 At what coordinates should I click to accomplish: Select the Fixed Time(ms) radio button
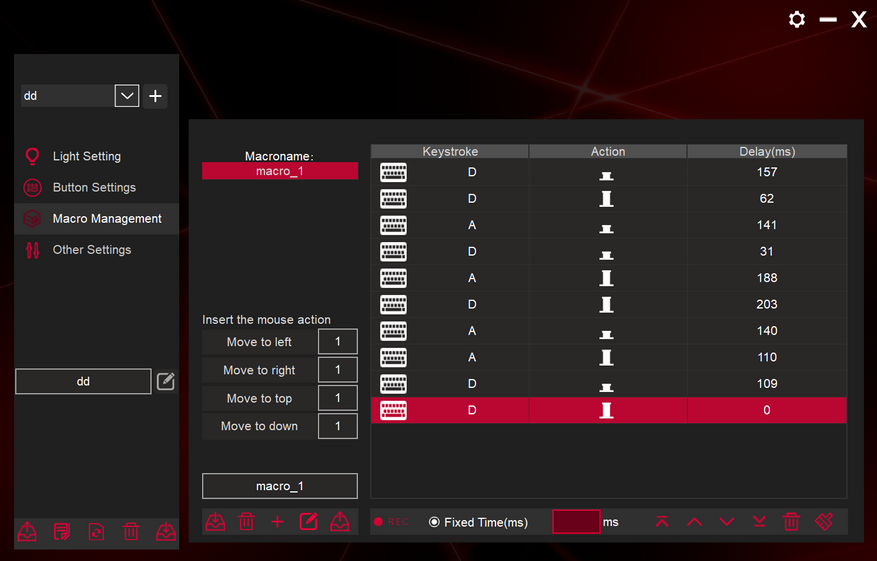point(435,522)
